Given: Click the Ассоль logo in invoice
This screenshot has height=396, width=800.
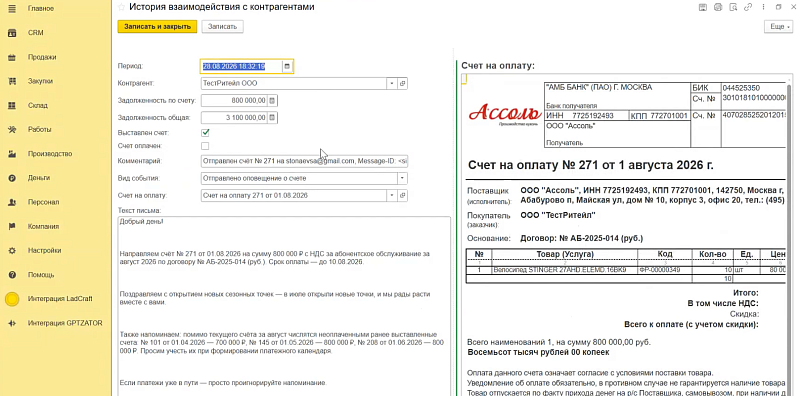Looking at the screenshot, I should [505, 114].
